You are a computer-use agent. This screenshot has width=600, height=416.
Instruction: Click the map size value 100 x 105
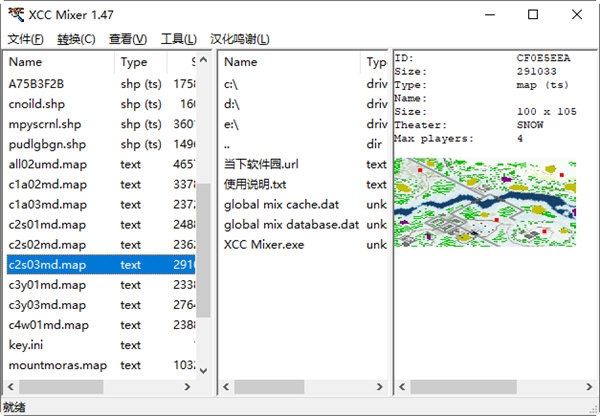click(546, 111)
